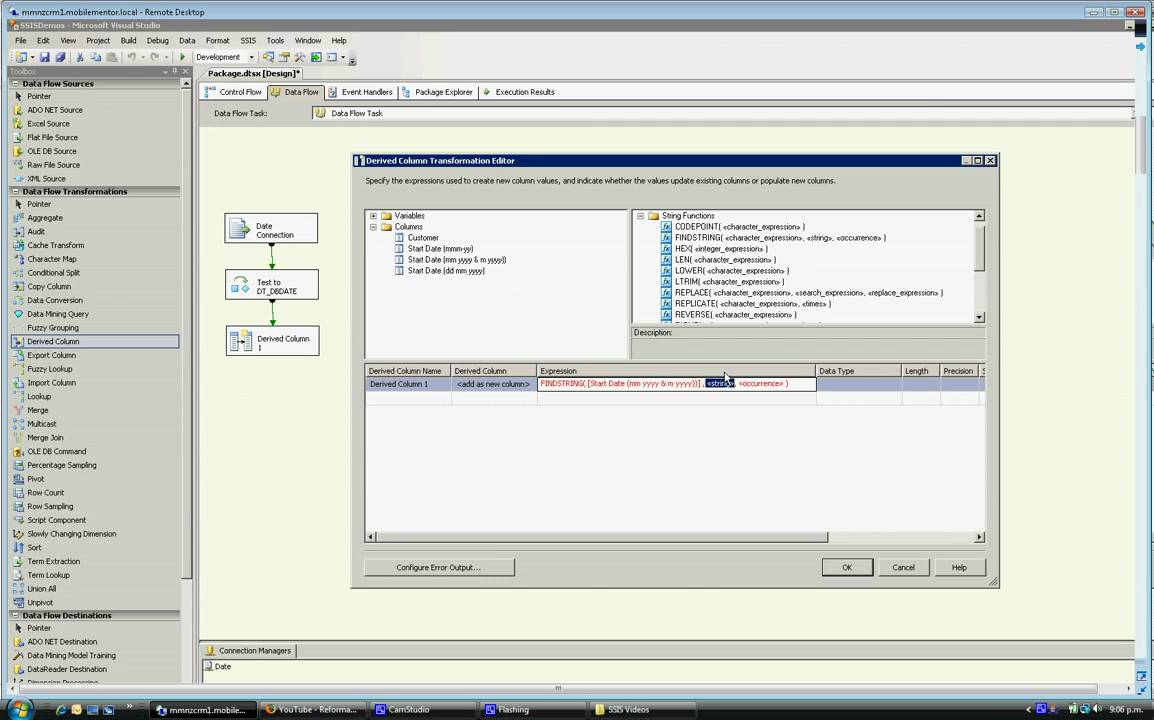Click the Expression field with FINDSTRING

coord(676,384)
